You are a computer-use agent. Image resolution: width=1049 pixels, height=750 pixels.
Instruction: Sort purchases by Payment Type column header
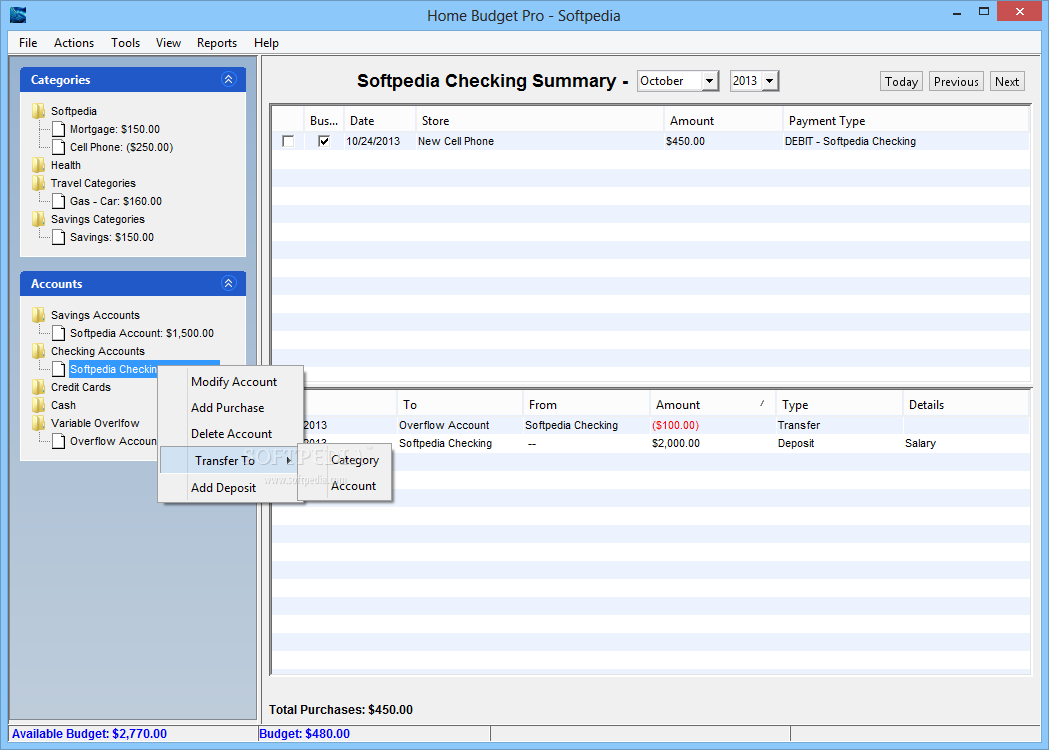tap(905, 121)
